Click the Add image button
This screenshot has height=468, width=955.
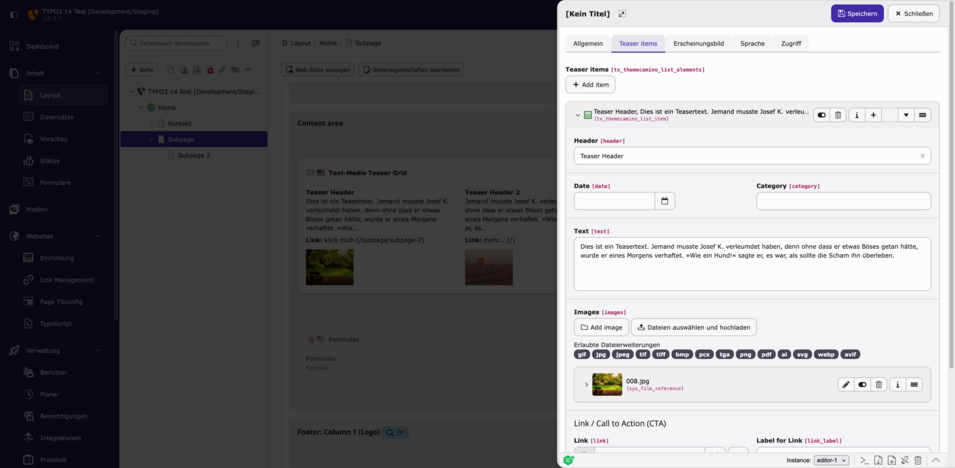(x=601, y=327)
